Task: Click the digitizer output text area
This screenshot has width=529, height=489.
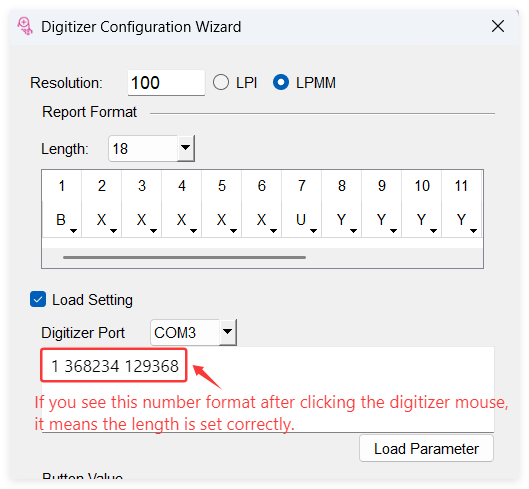Action: click(268, 389)
